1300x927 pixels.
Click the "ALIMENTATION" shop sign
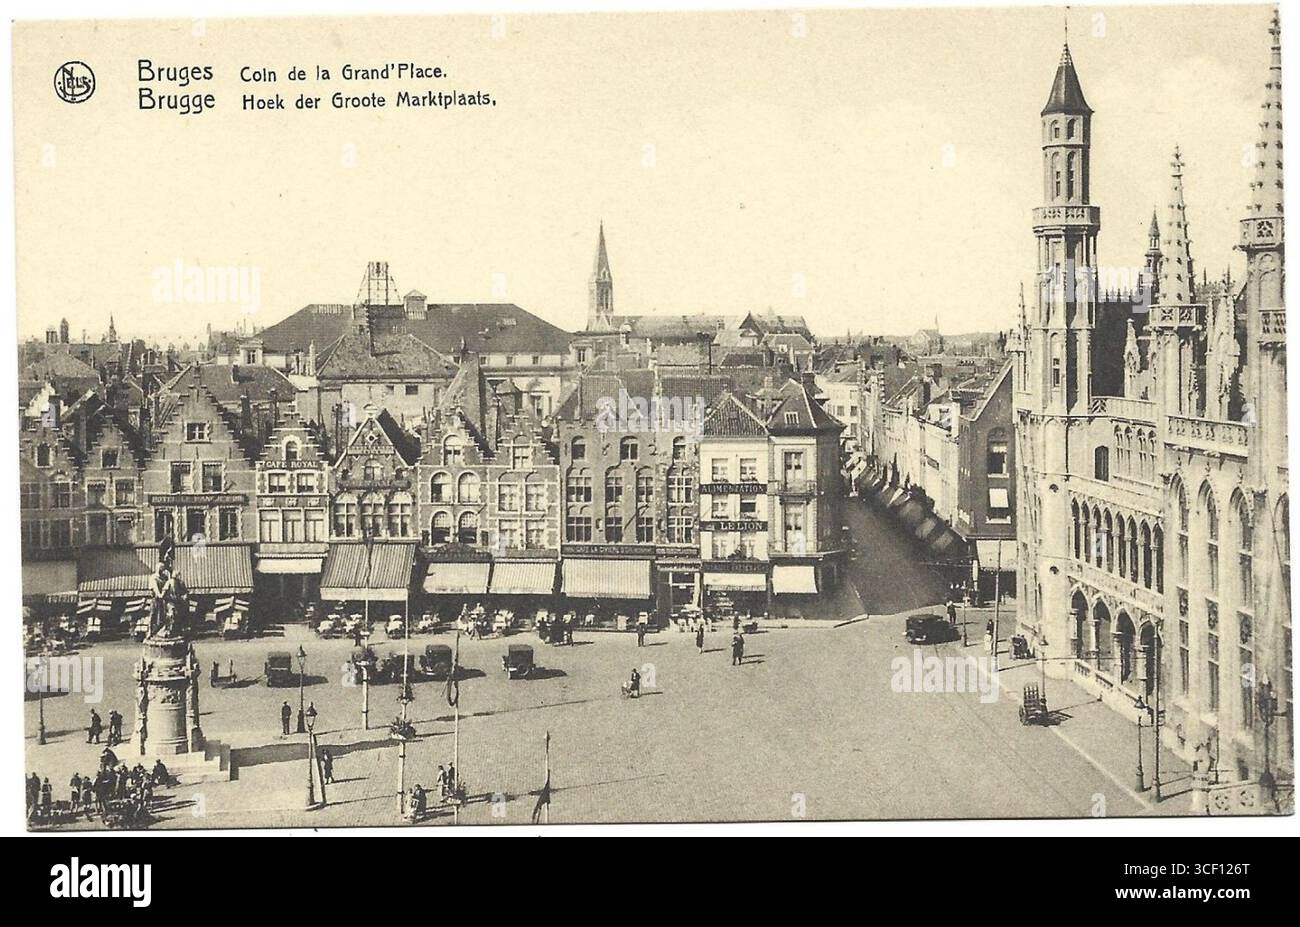(x=733, y=488)
